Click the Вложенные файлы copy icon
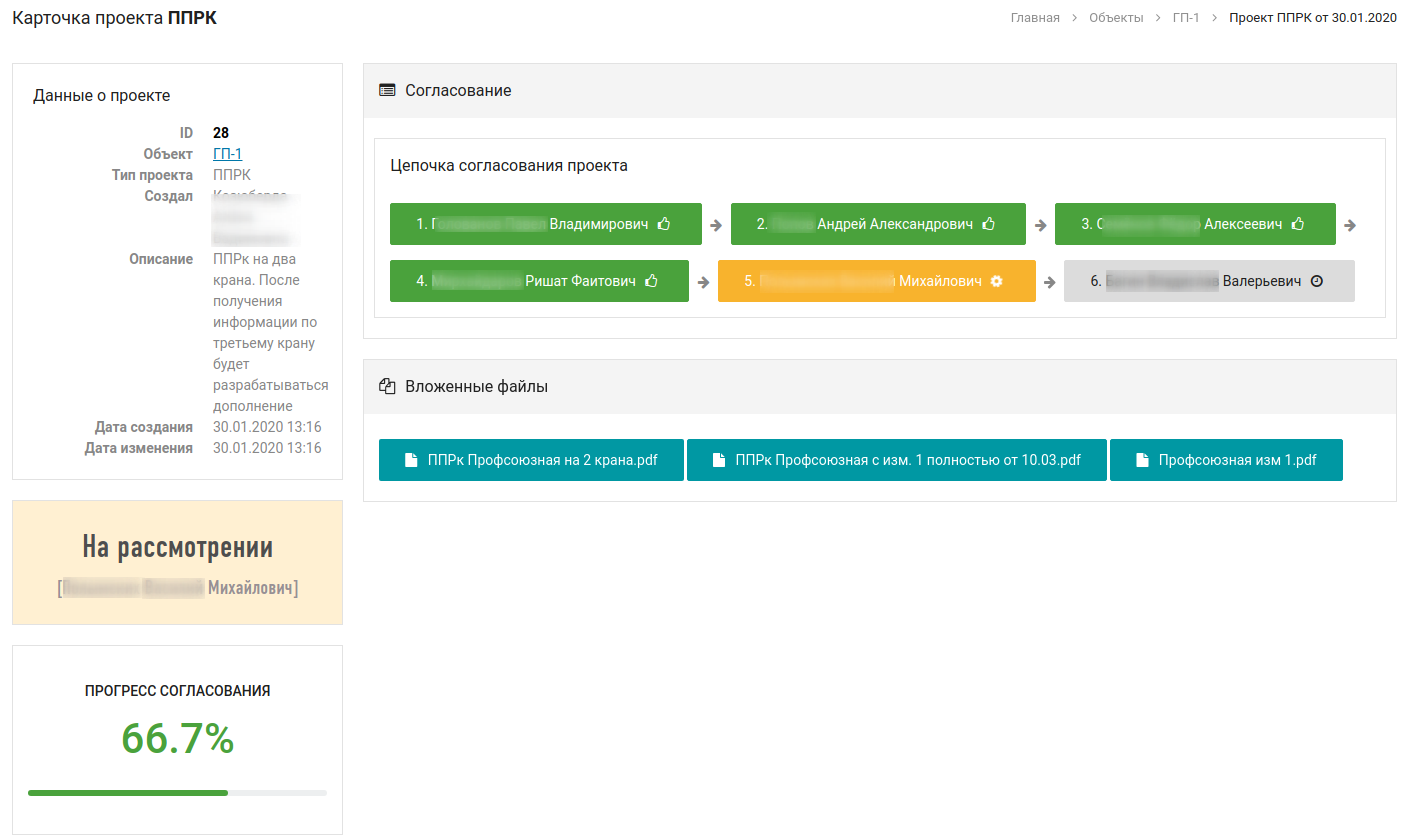Viewport: 1415px width, 838px height. tap(387, 386)
